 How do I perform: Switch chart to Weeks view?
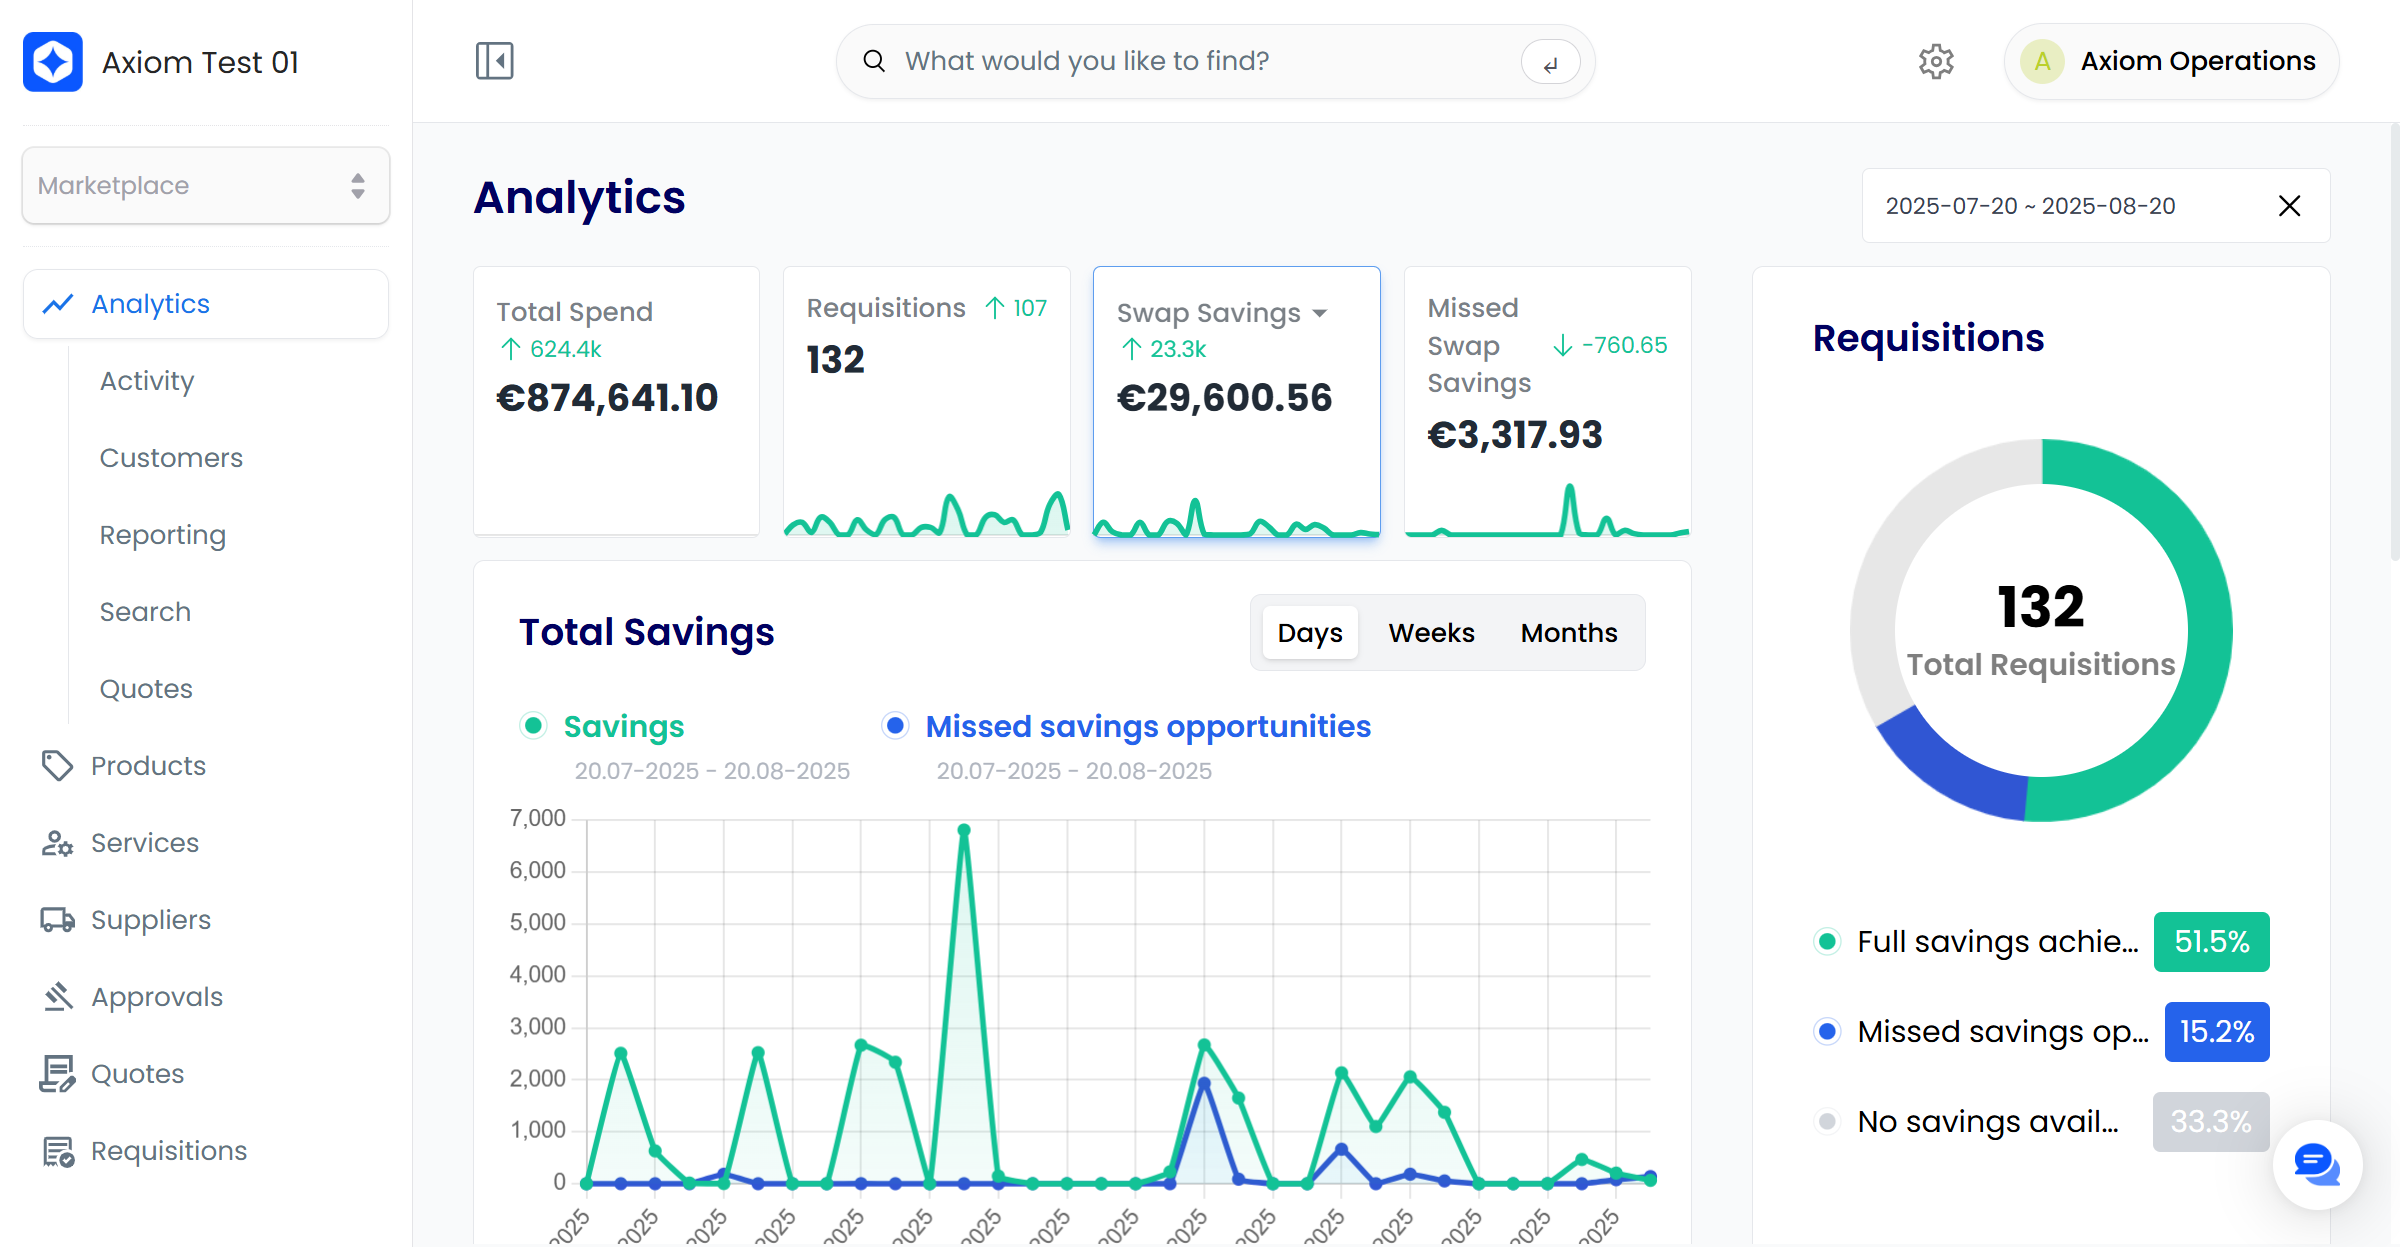(1431, 633)
